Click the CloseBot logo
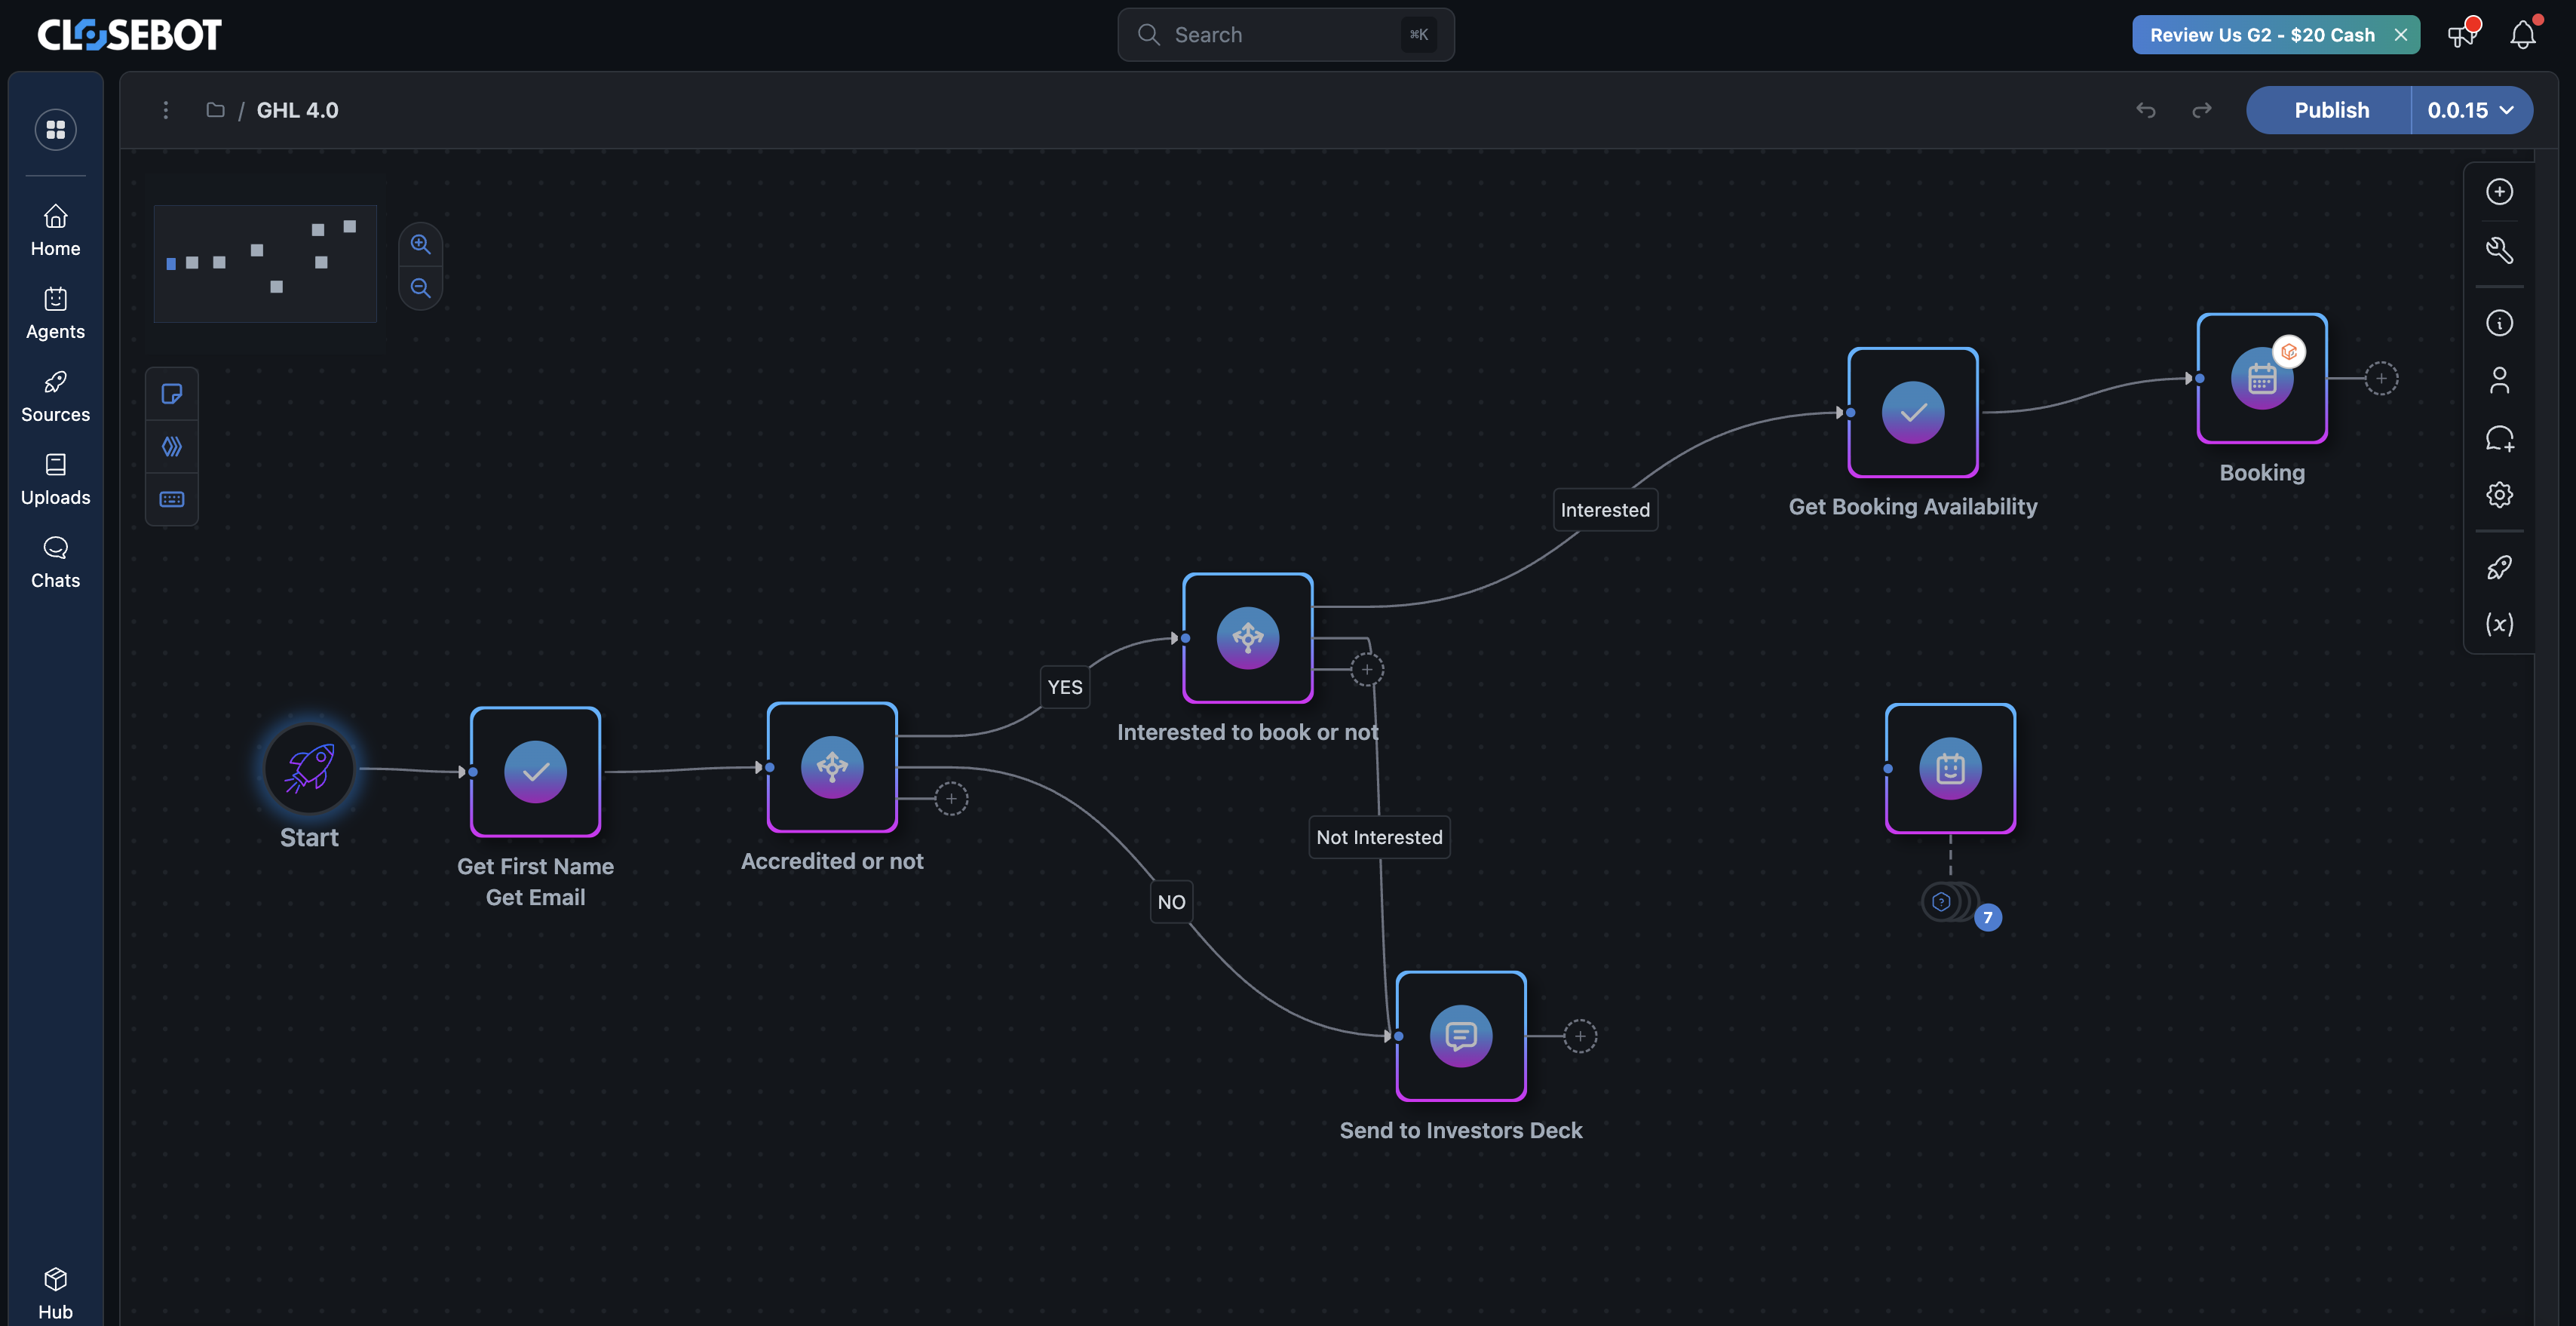 pos(130,35)
